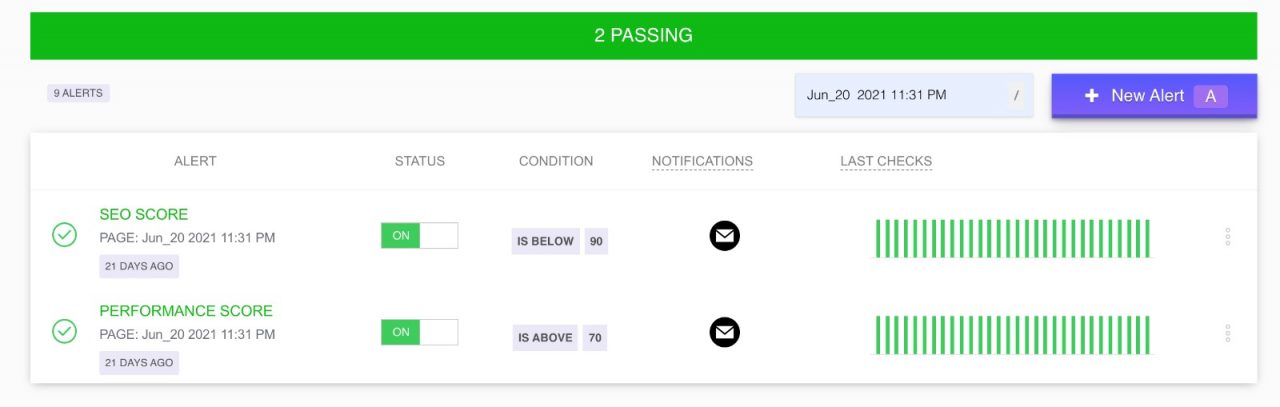
Task: Click the 9 ALERTS badge
Action: [x=78, y=93]
